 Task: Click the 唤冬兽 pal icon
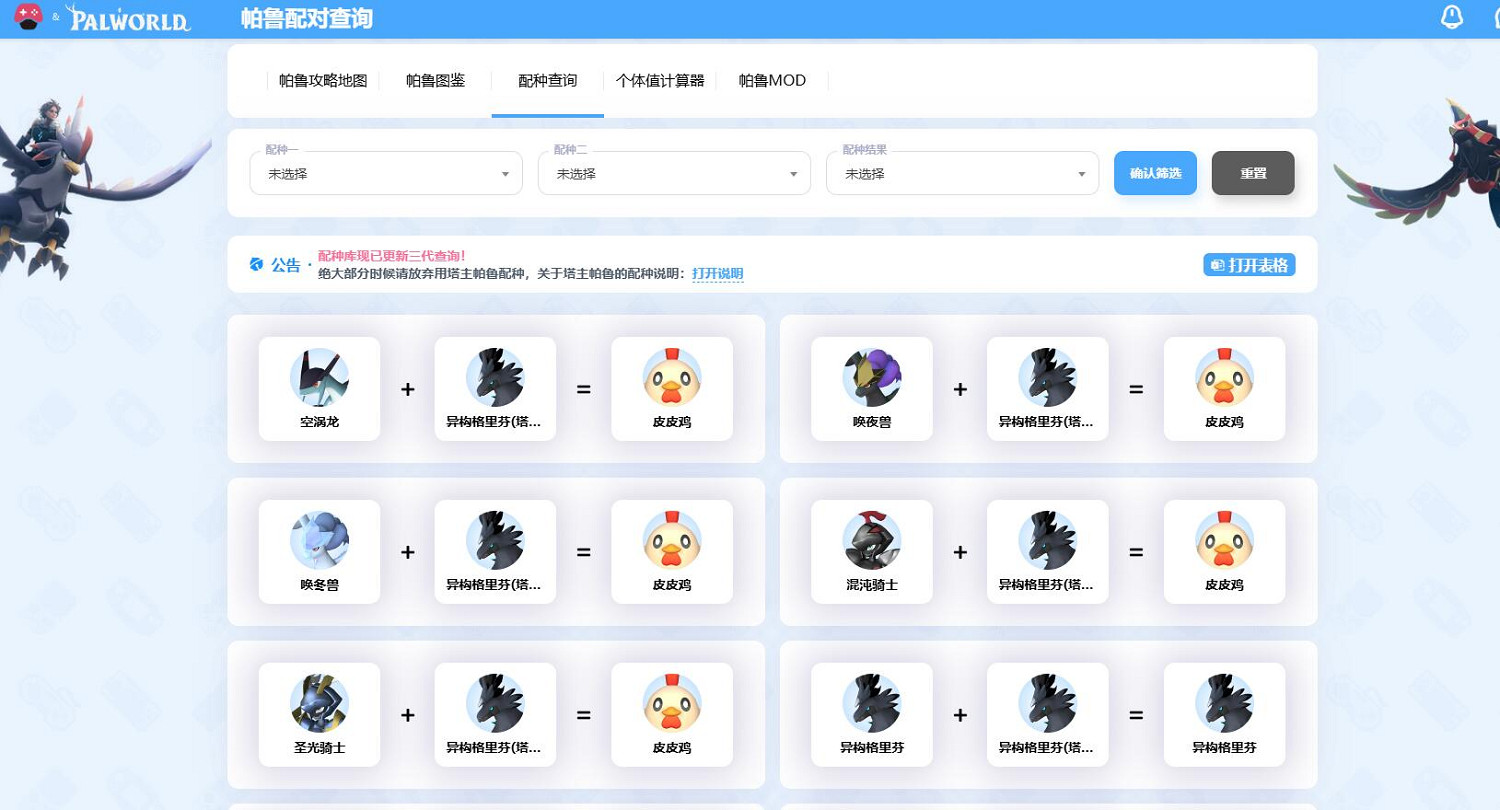319,540
